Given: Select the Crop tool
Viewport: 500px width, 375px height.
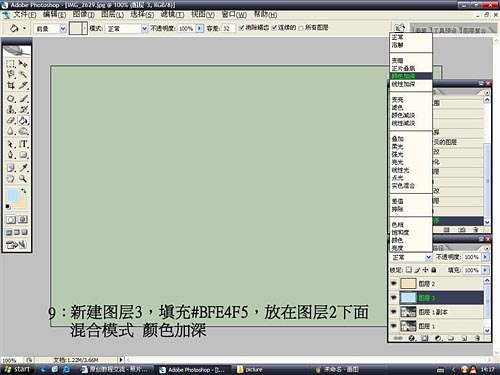Looking at the screenshot, I should click(11, 85).
